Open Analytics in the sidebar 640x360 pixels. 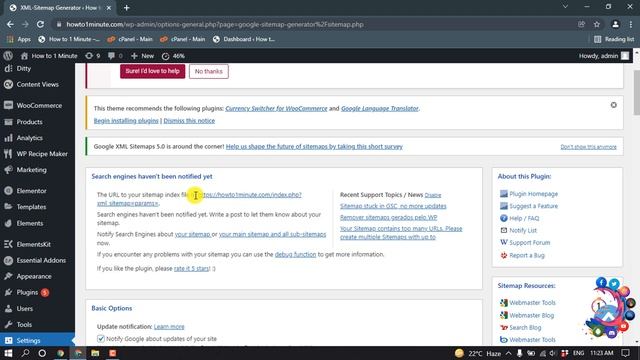pyautogui.click(x=29, y=138)
